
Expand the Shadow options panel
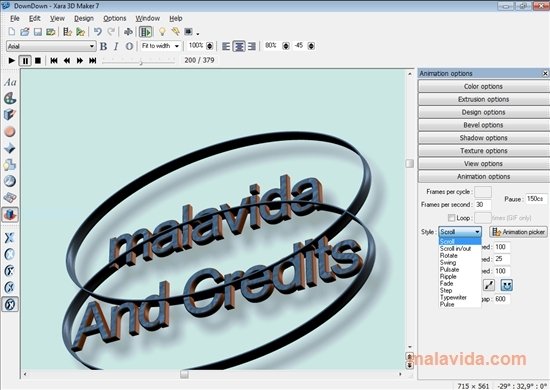tap(483, 138)
